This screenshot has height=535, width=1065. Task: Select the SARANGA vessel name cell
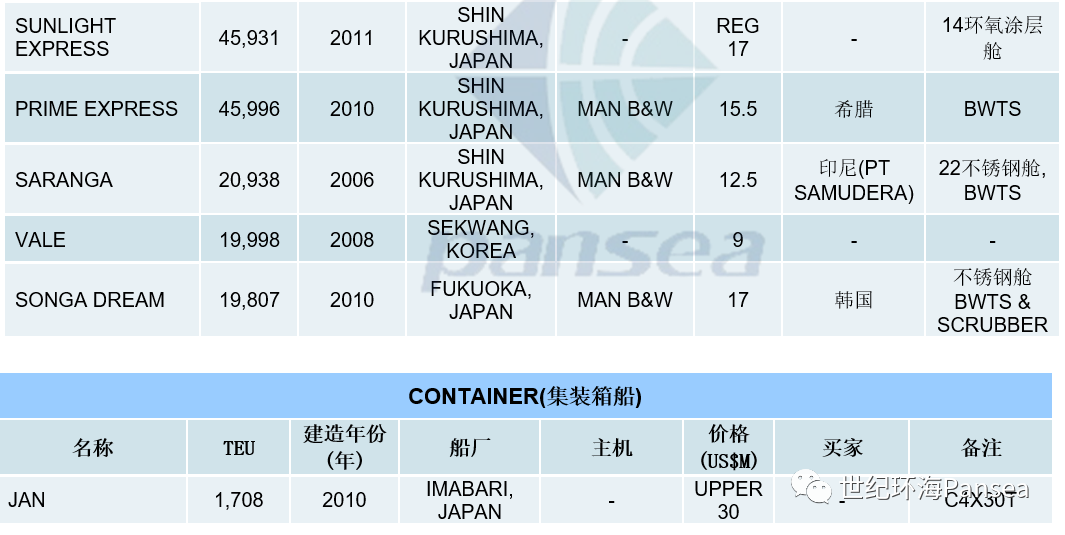102,180
